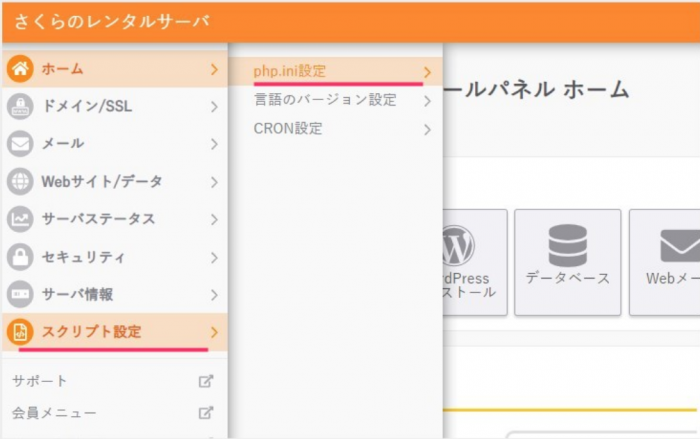Open the php.ini設定 submenu item
Screen dimensions: 700x439
click(335, 71)
